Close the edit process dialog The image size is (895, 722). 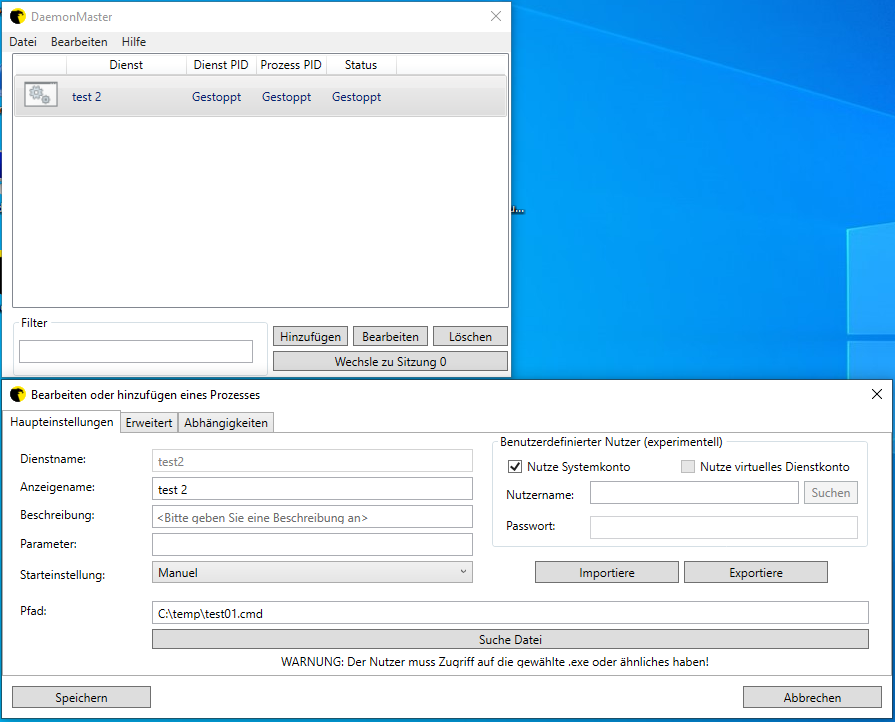877,394
